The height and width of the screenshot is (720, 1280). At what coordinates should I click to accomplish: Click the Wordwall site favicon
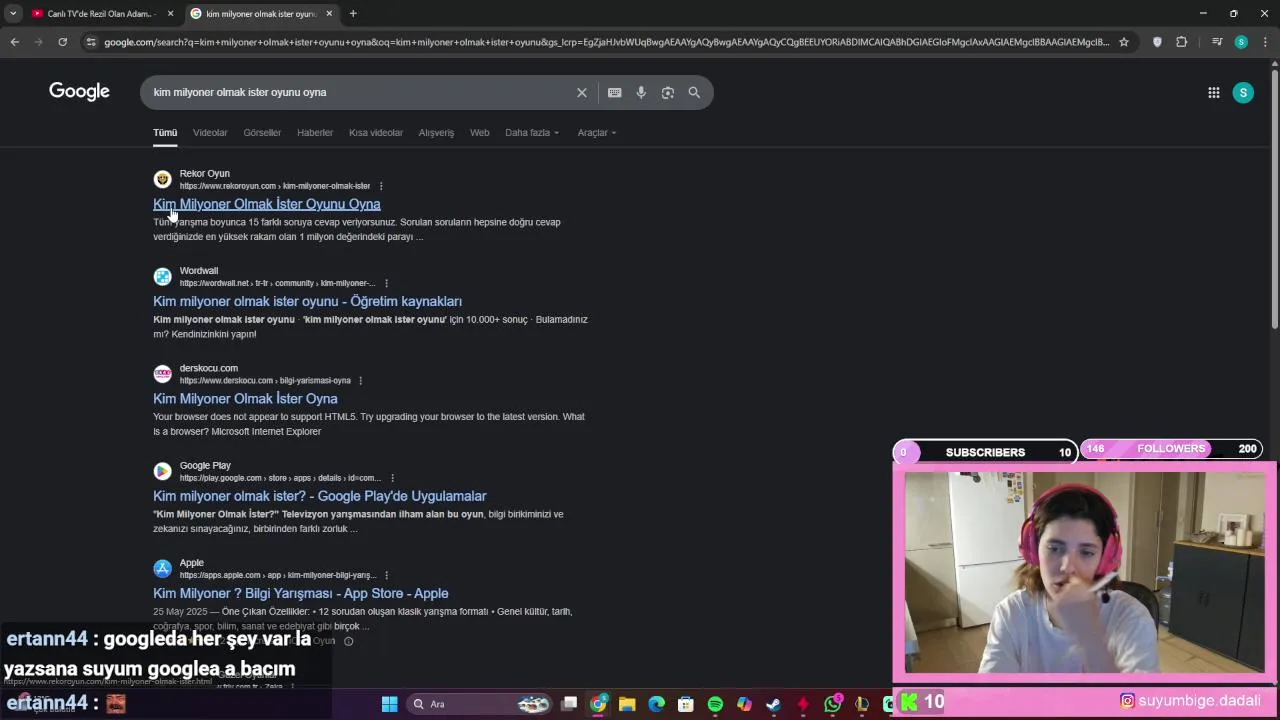pyautogui.click(x=162, y=276)
